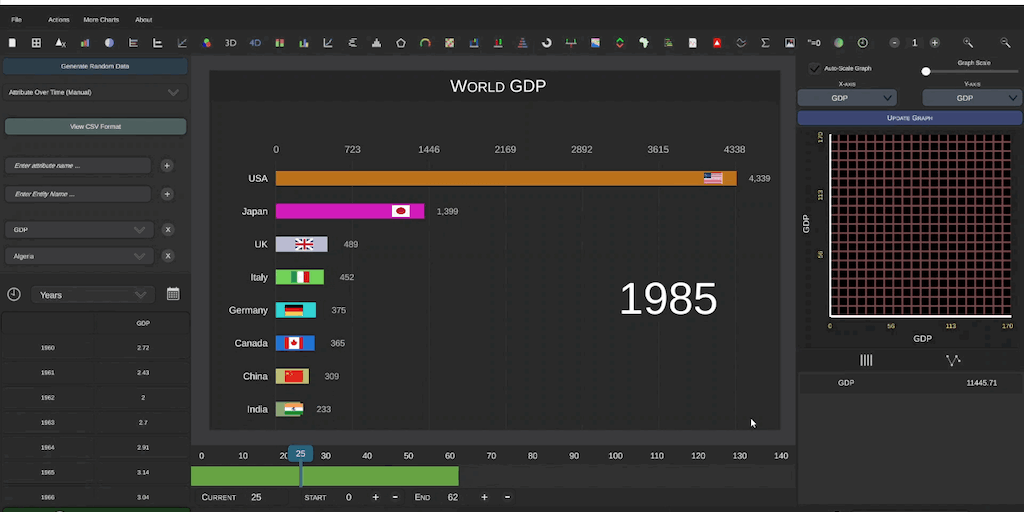Switch to line graph view icon
This screenshot has height=512, width=1024.
pos(953,360)
